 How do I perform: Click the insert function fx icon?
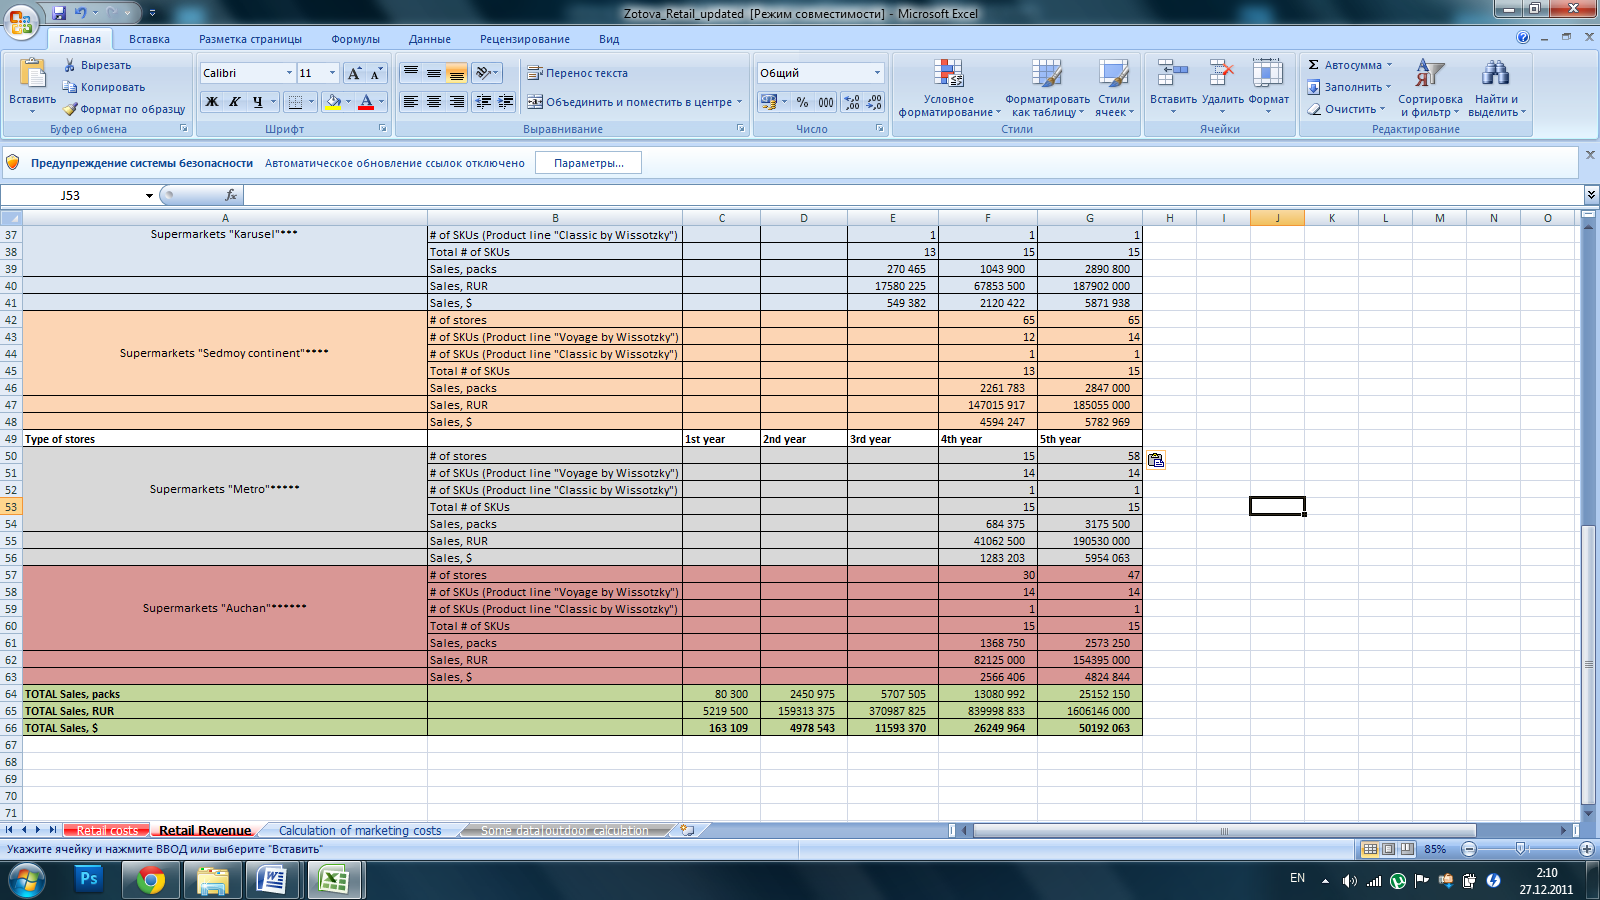pos(231,195)
